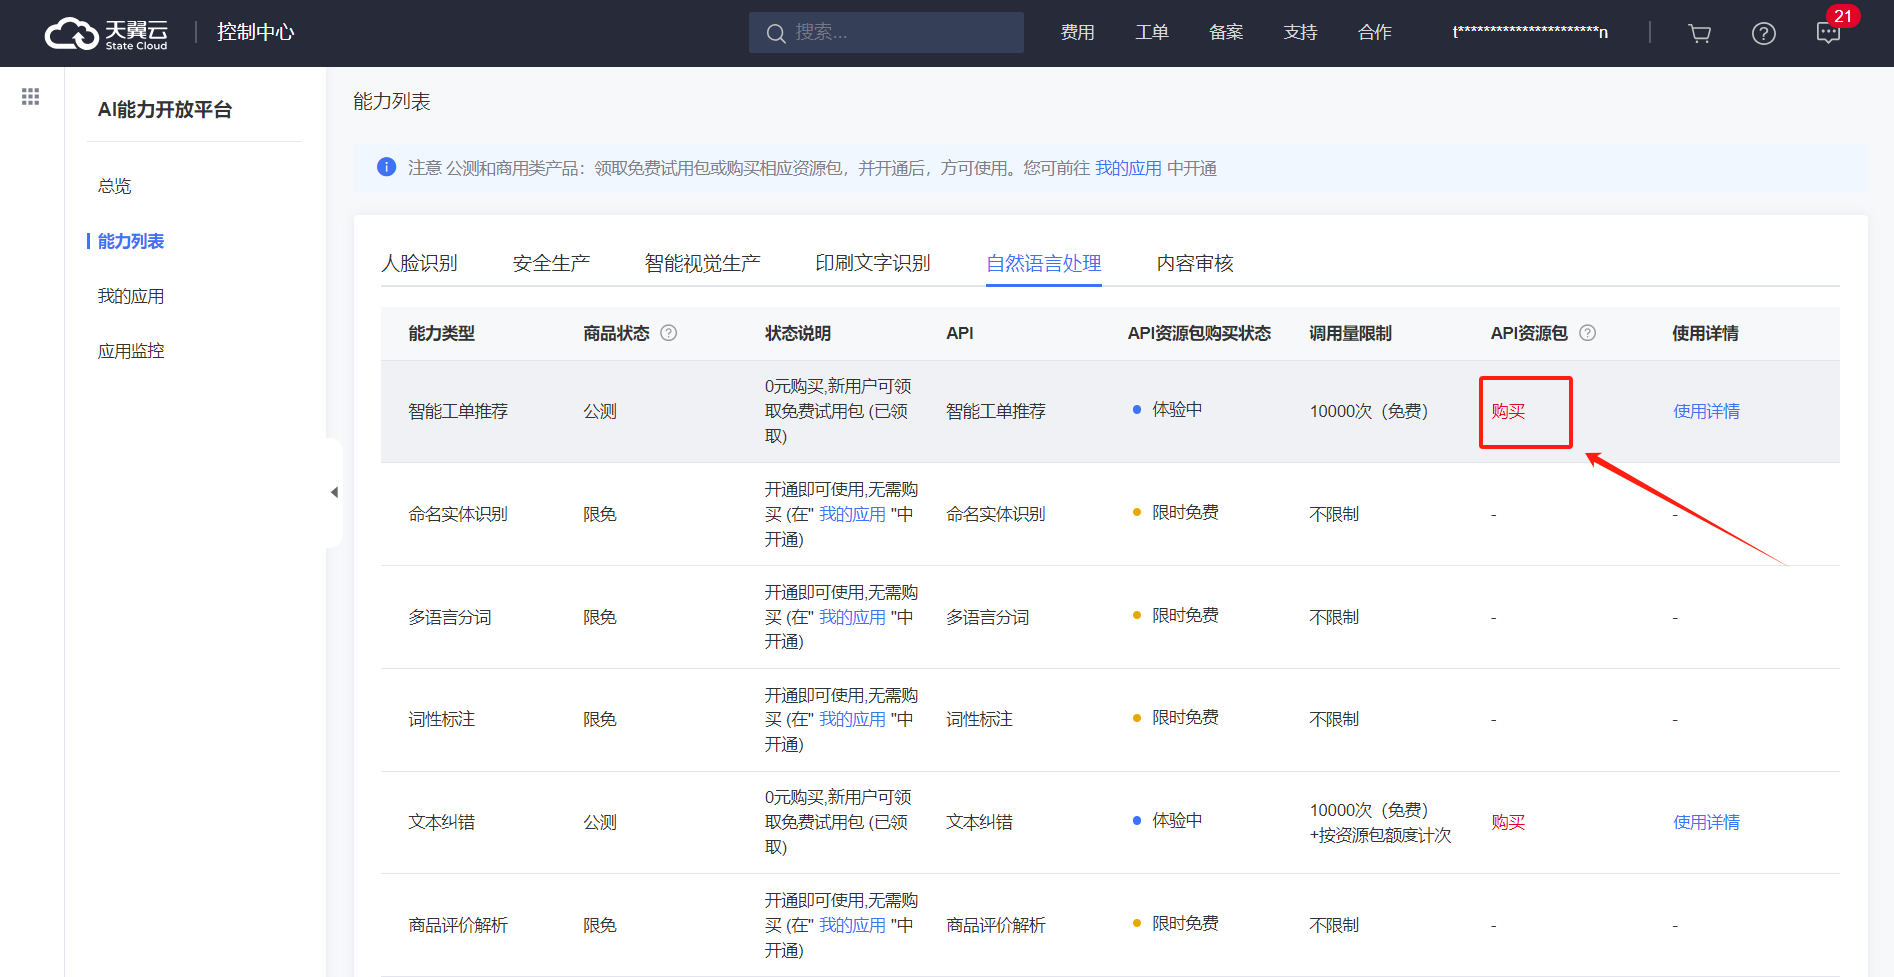Click the 命名实体识别 capability name cell
1894x977 pixels.
coord(458,514)
